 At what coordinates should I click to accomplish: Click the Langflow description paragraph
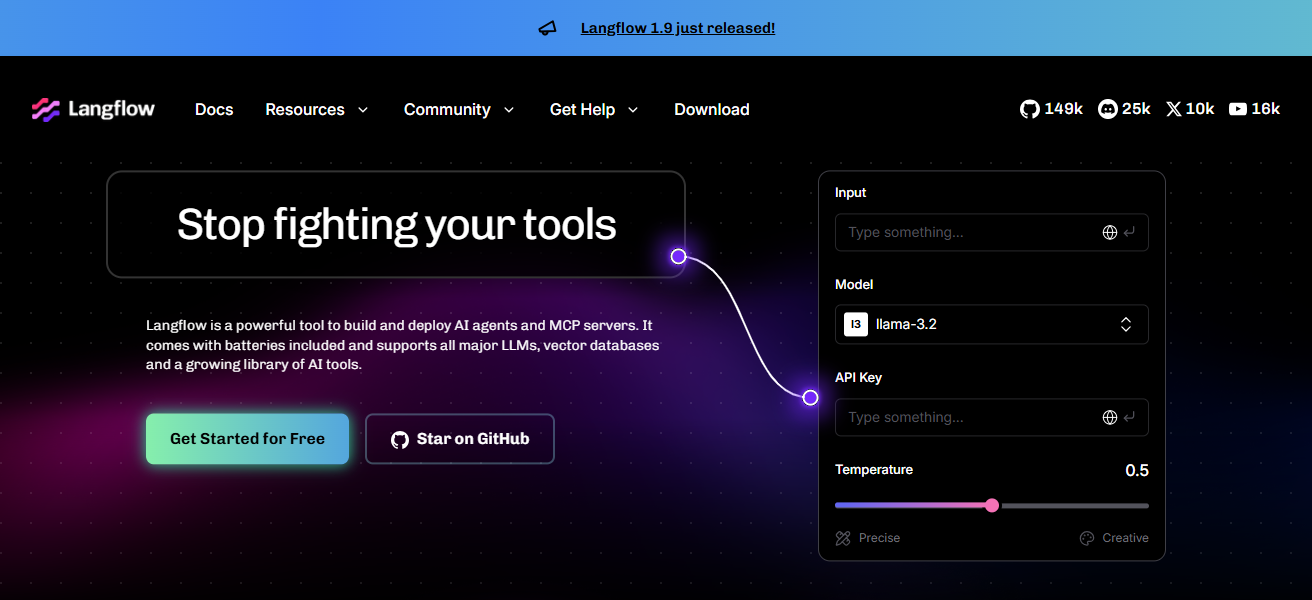tap(403, 345)
